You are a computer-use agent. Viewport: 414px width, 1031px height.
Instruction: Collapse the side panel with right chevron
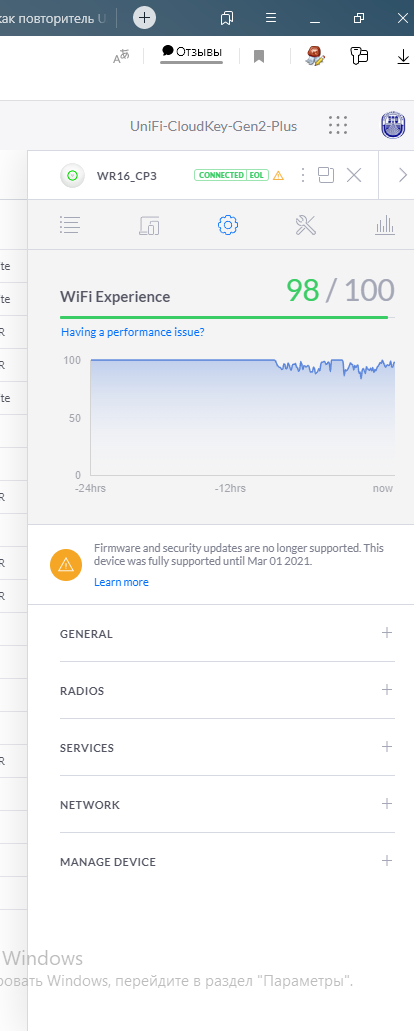[403, 175]
